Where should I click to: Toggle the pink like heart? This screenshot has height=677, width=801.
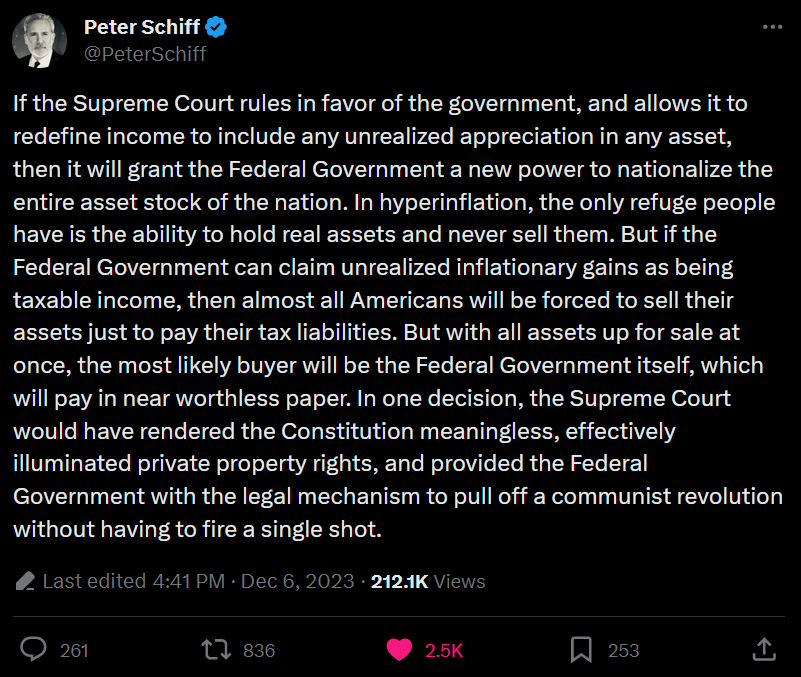(399, 650)
